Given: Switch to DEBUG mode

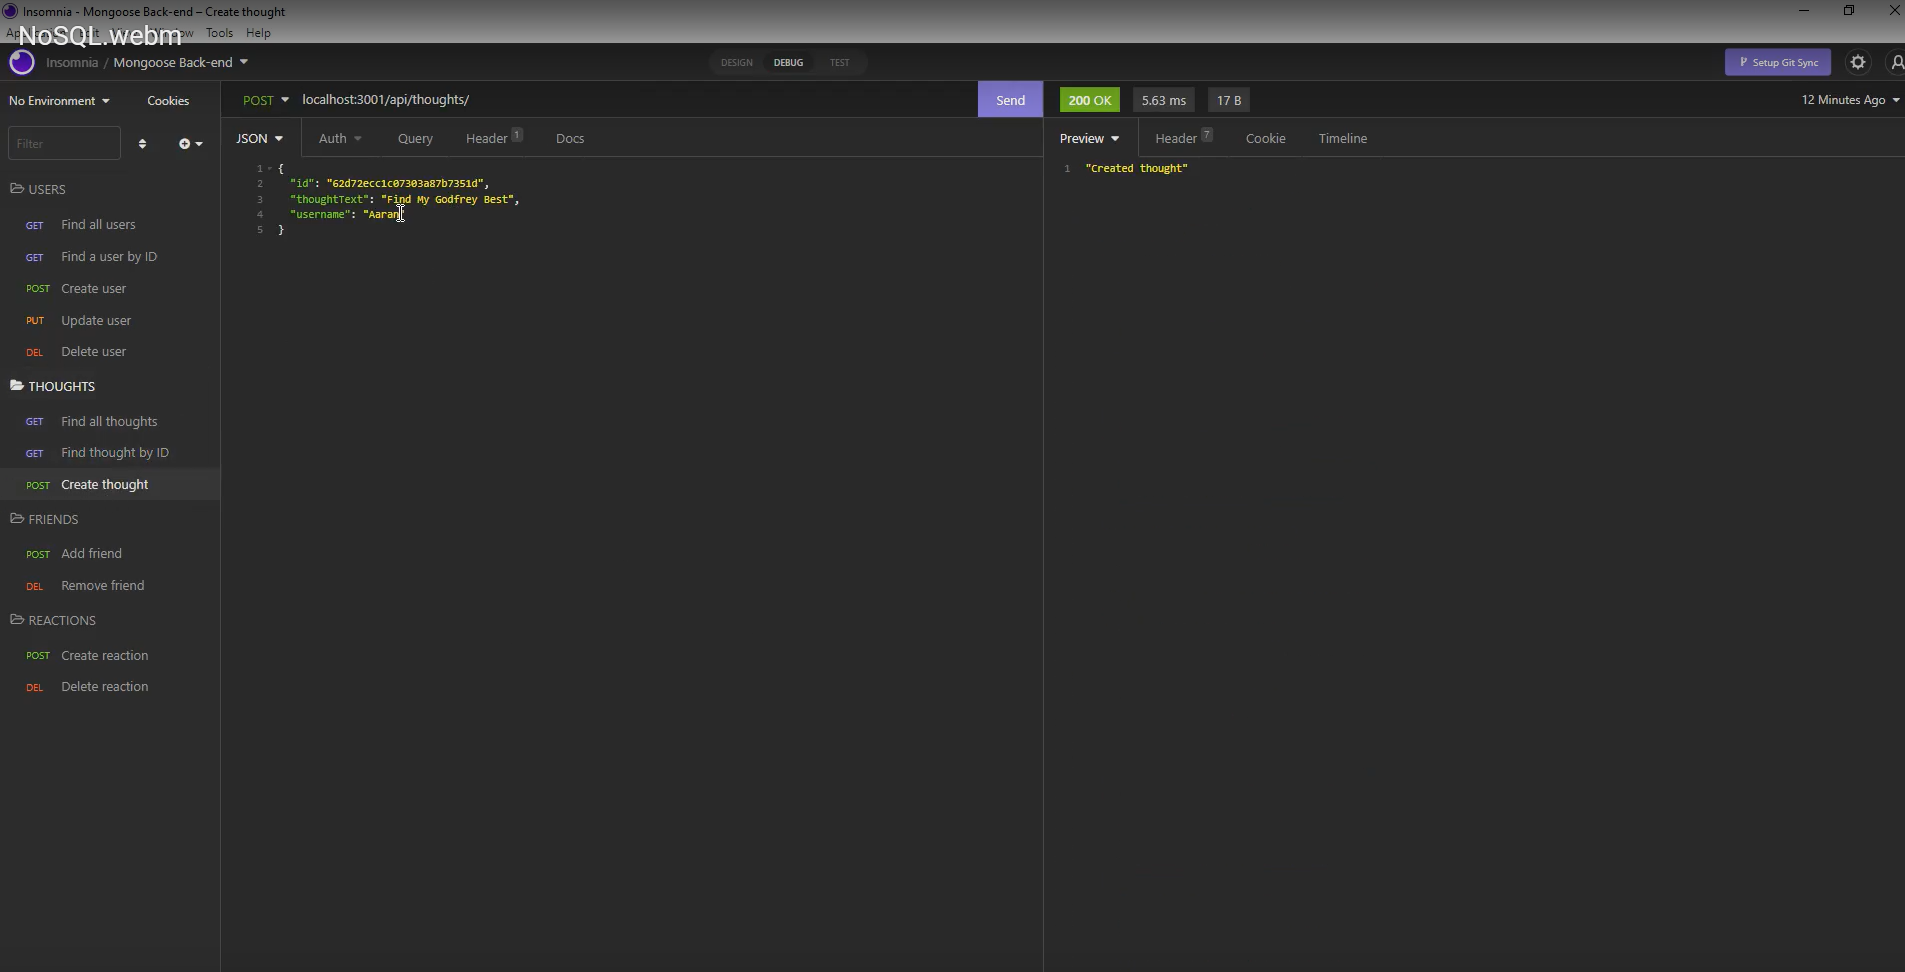Looking at the screenshot, I should coord(788,62).
